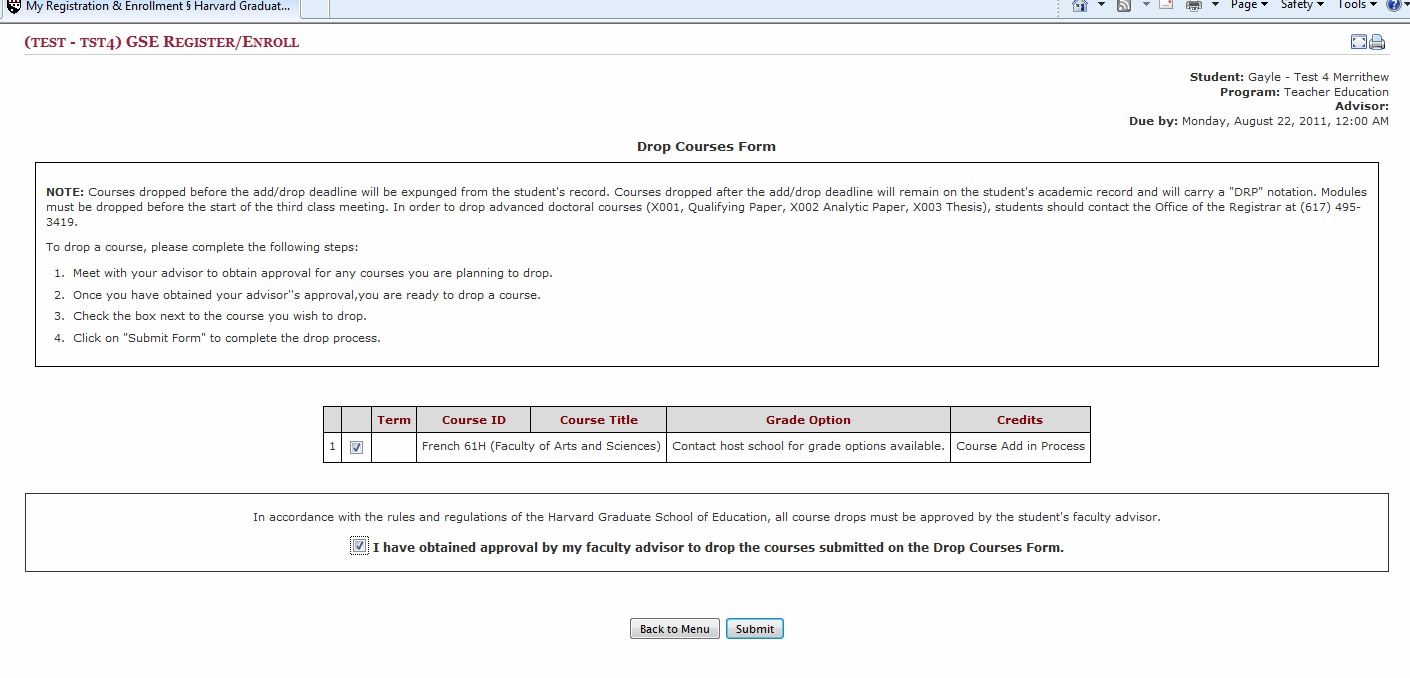Image resolution: width=1410 pixels, height=678 pixels.
Task: Click the due date 'Monday, August 22, 2011'
Action: (1255, 121)
